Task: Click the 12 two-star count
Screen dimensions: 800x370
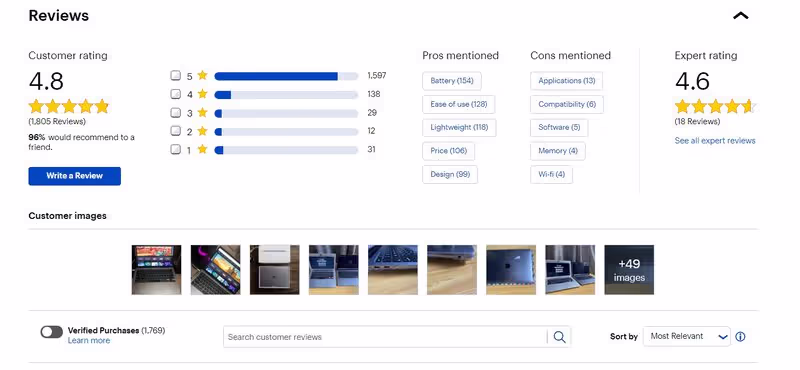Action: (371, 131)
